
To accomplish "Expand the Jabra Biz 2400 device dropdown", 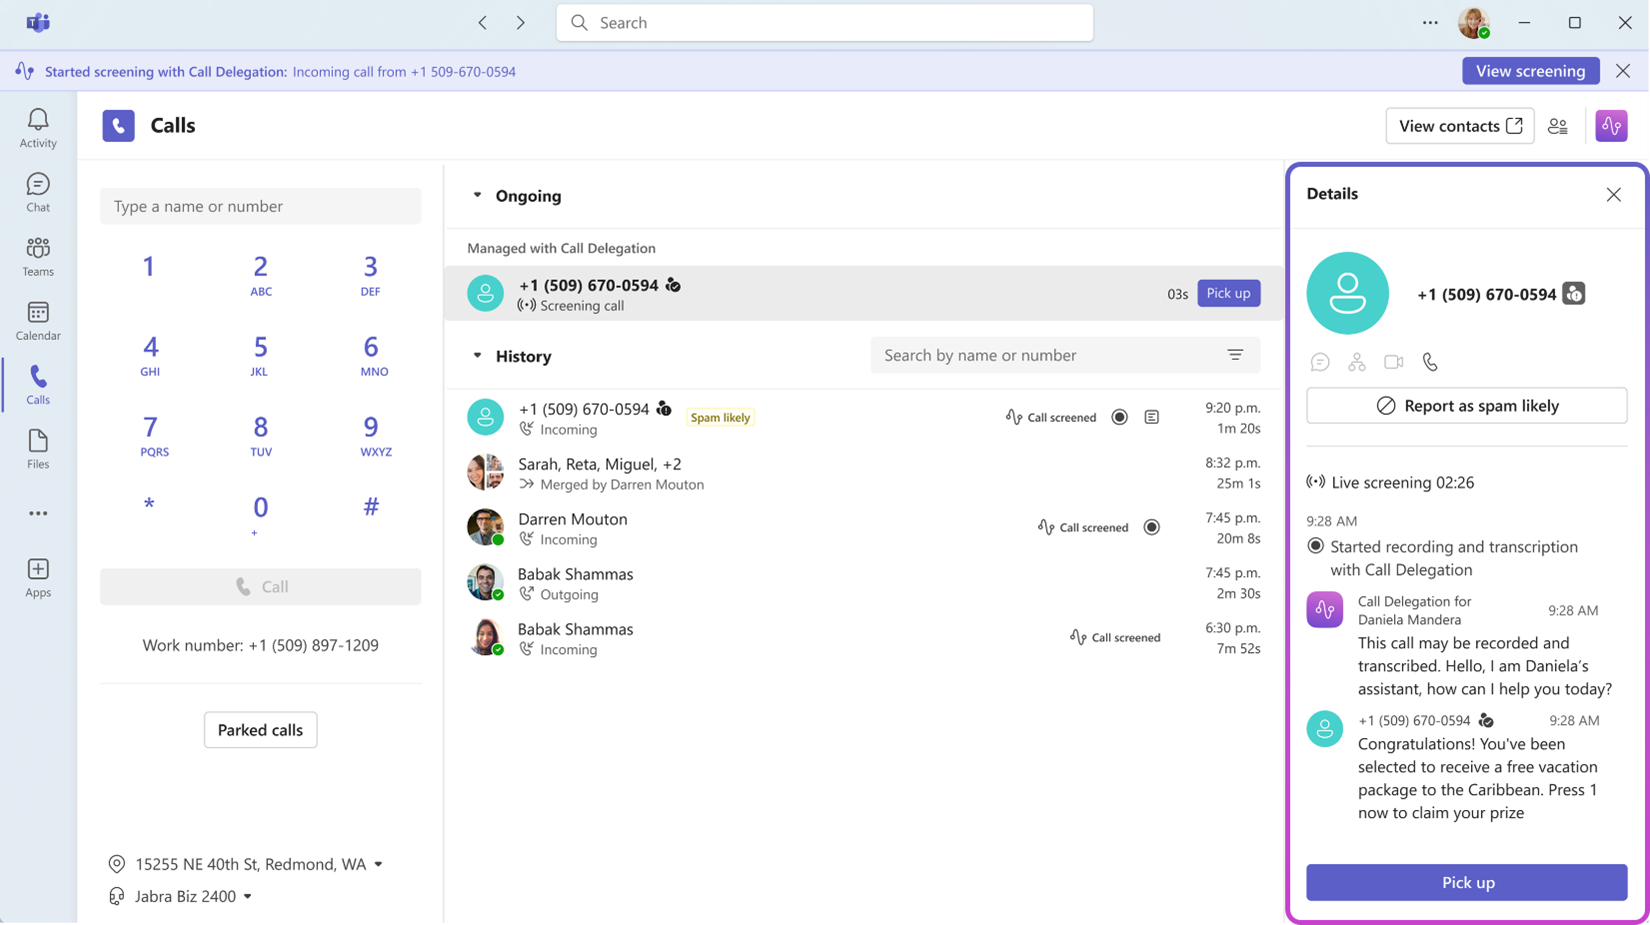I will coord(247,897).
